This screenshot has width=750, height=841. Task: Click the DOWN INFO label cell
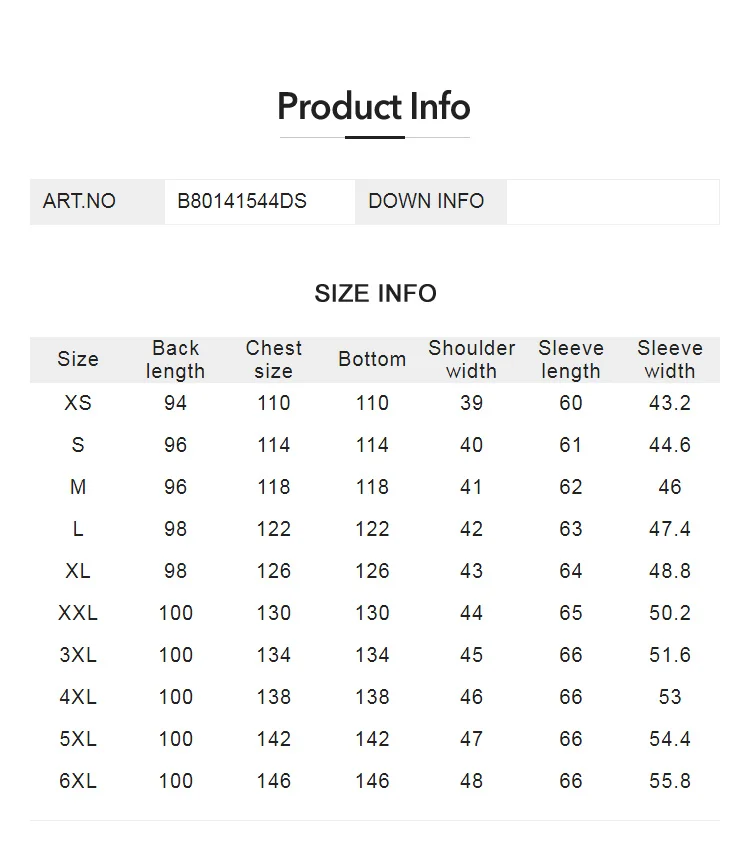click(426, 201)
